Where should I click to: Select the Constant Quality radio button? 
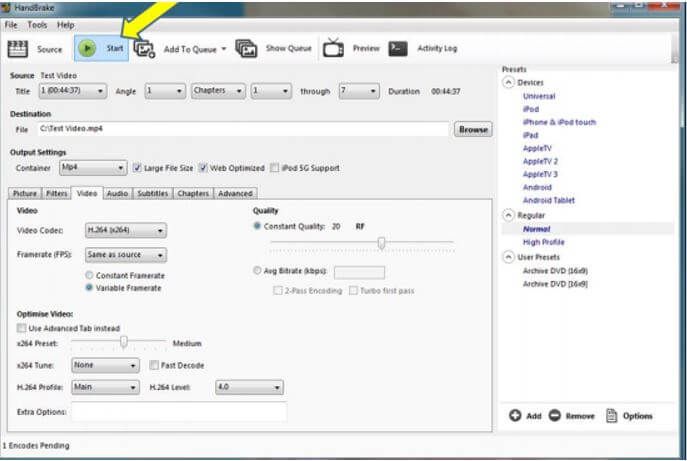(x=257, y=226)
